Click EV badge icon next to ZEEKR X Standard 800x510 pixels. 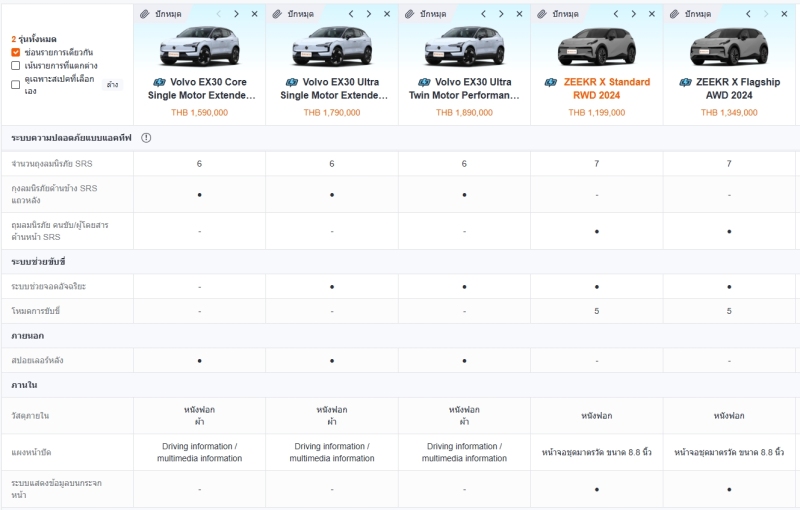click(551, 82)
